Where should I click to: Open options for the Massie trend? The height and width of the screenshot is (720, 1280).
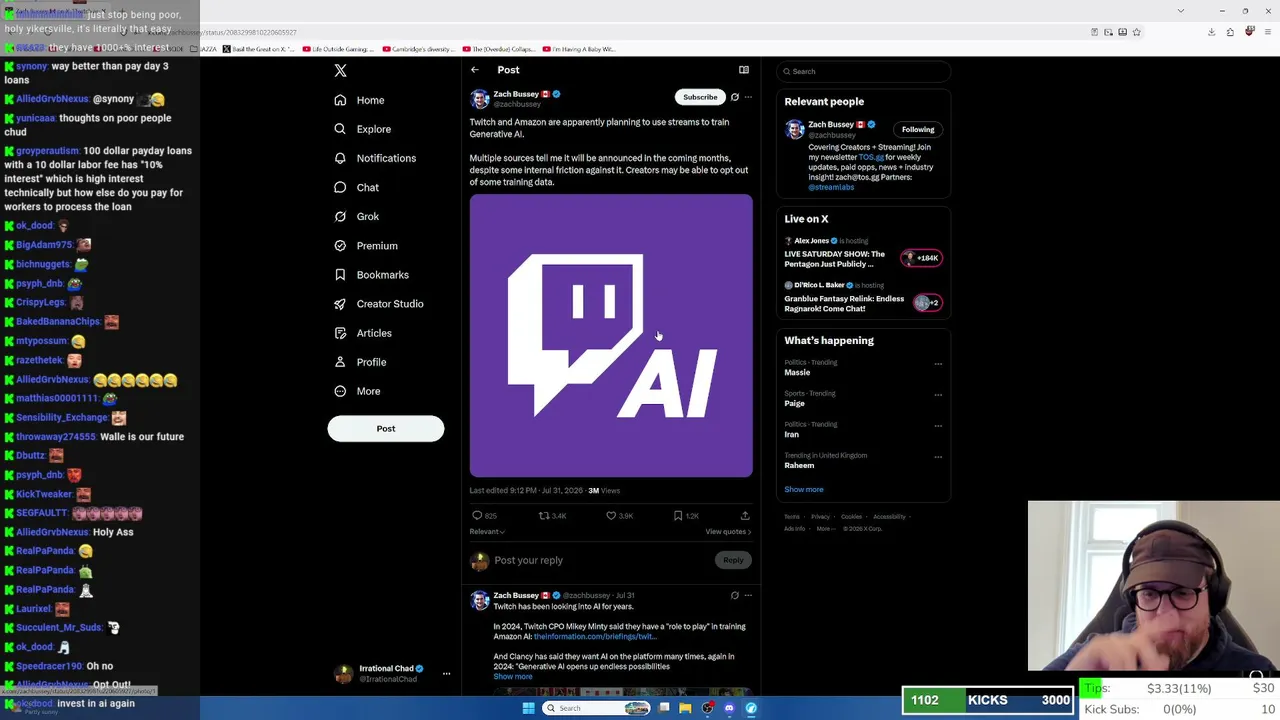click(x=938, y=364)
